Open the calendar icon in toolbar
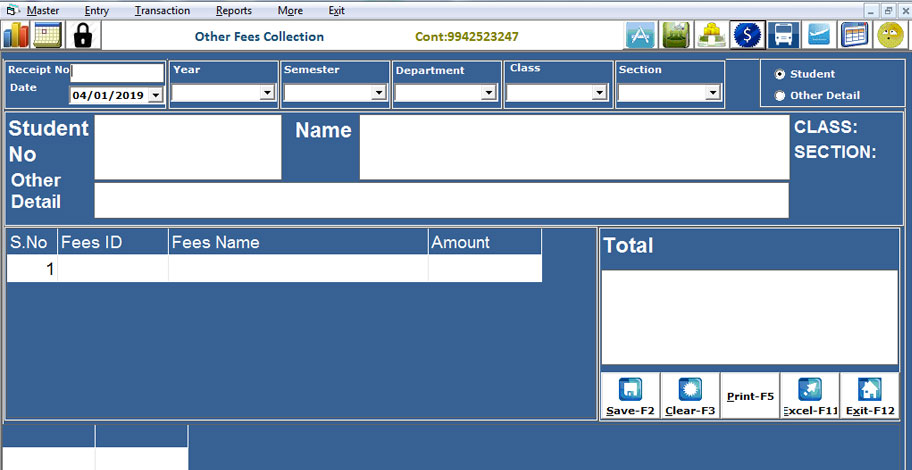 47,35
